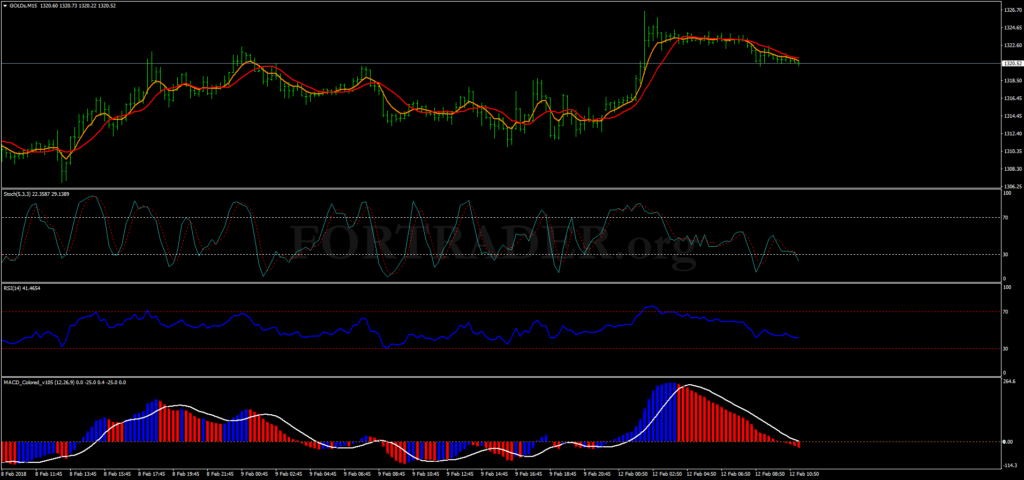Click the 30 level label in RSI panel
1024x480 pixels.
[x=1006, y=349]
